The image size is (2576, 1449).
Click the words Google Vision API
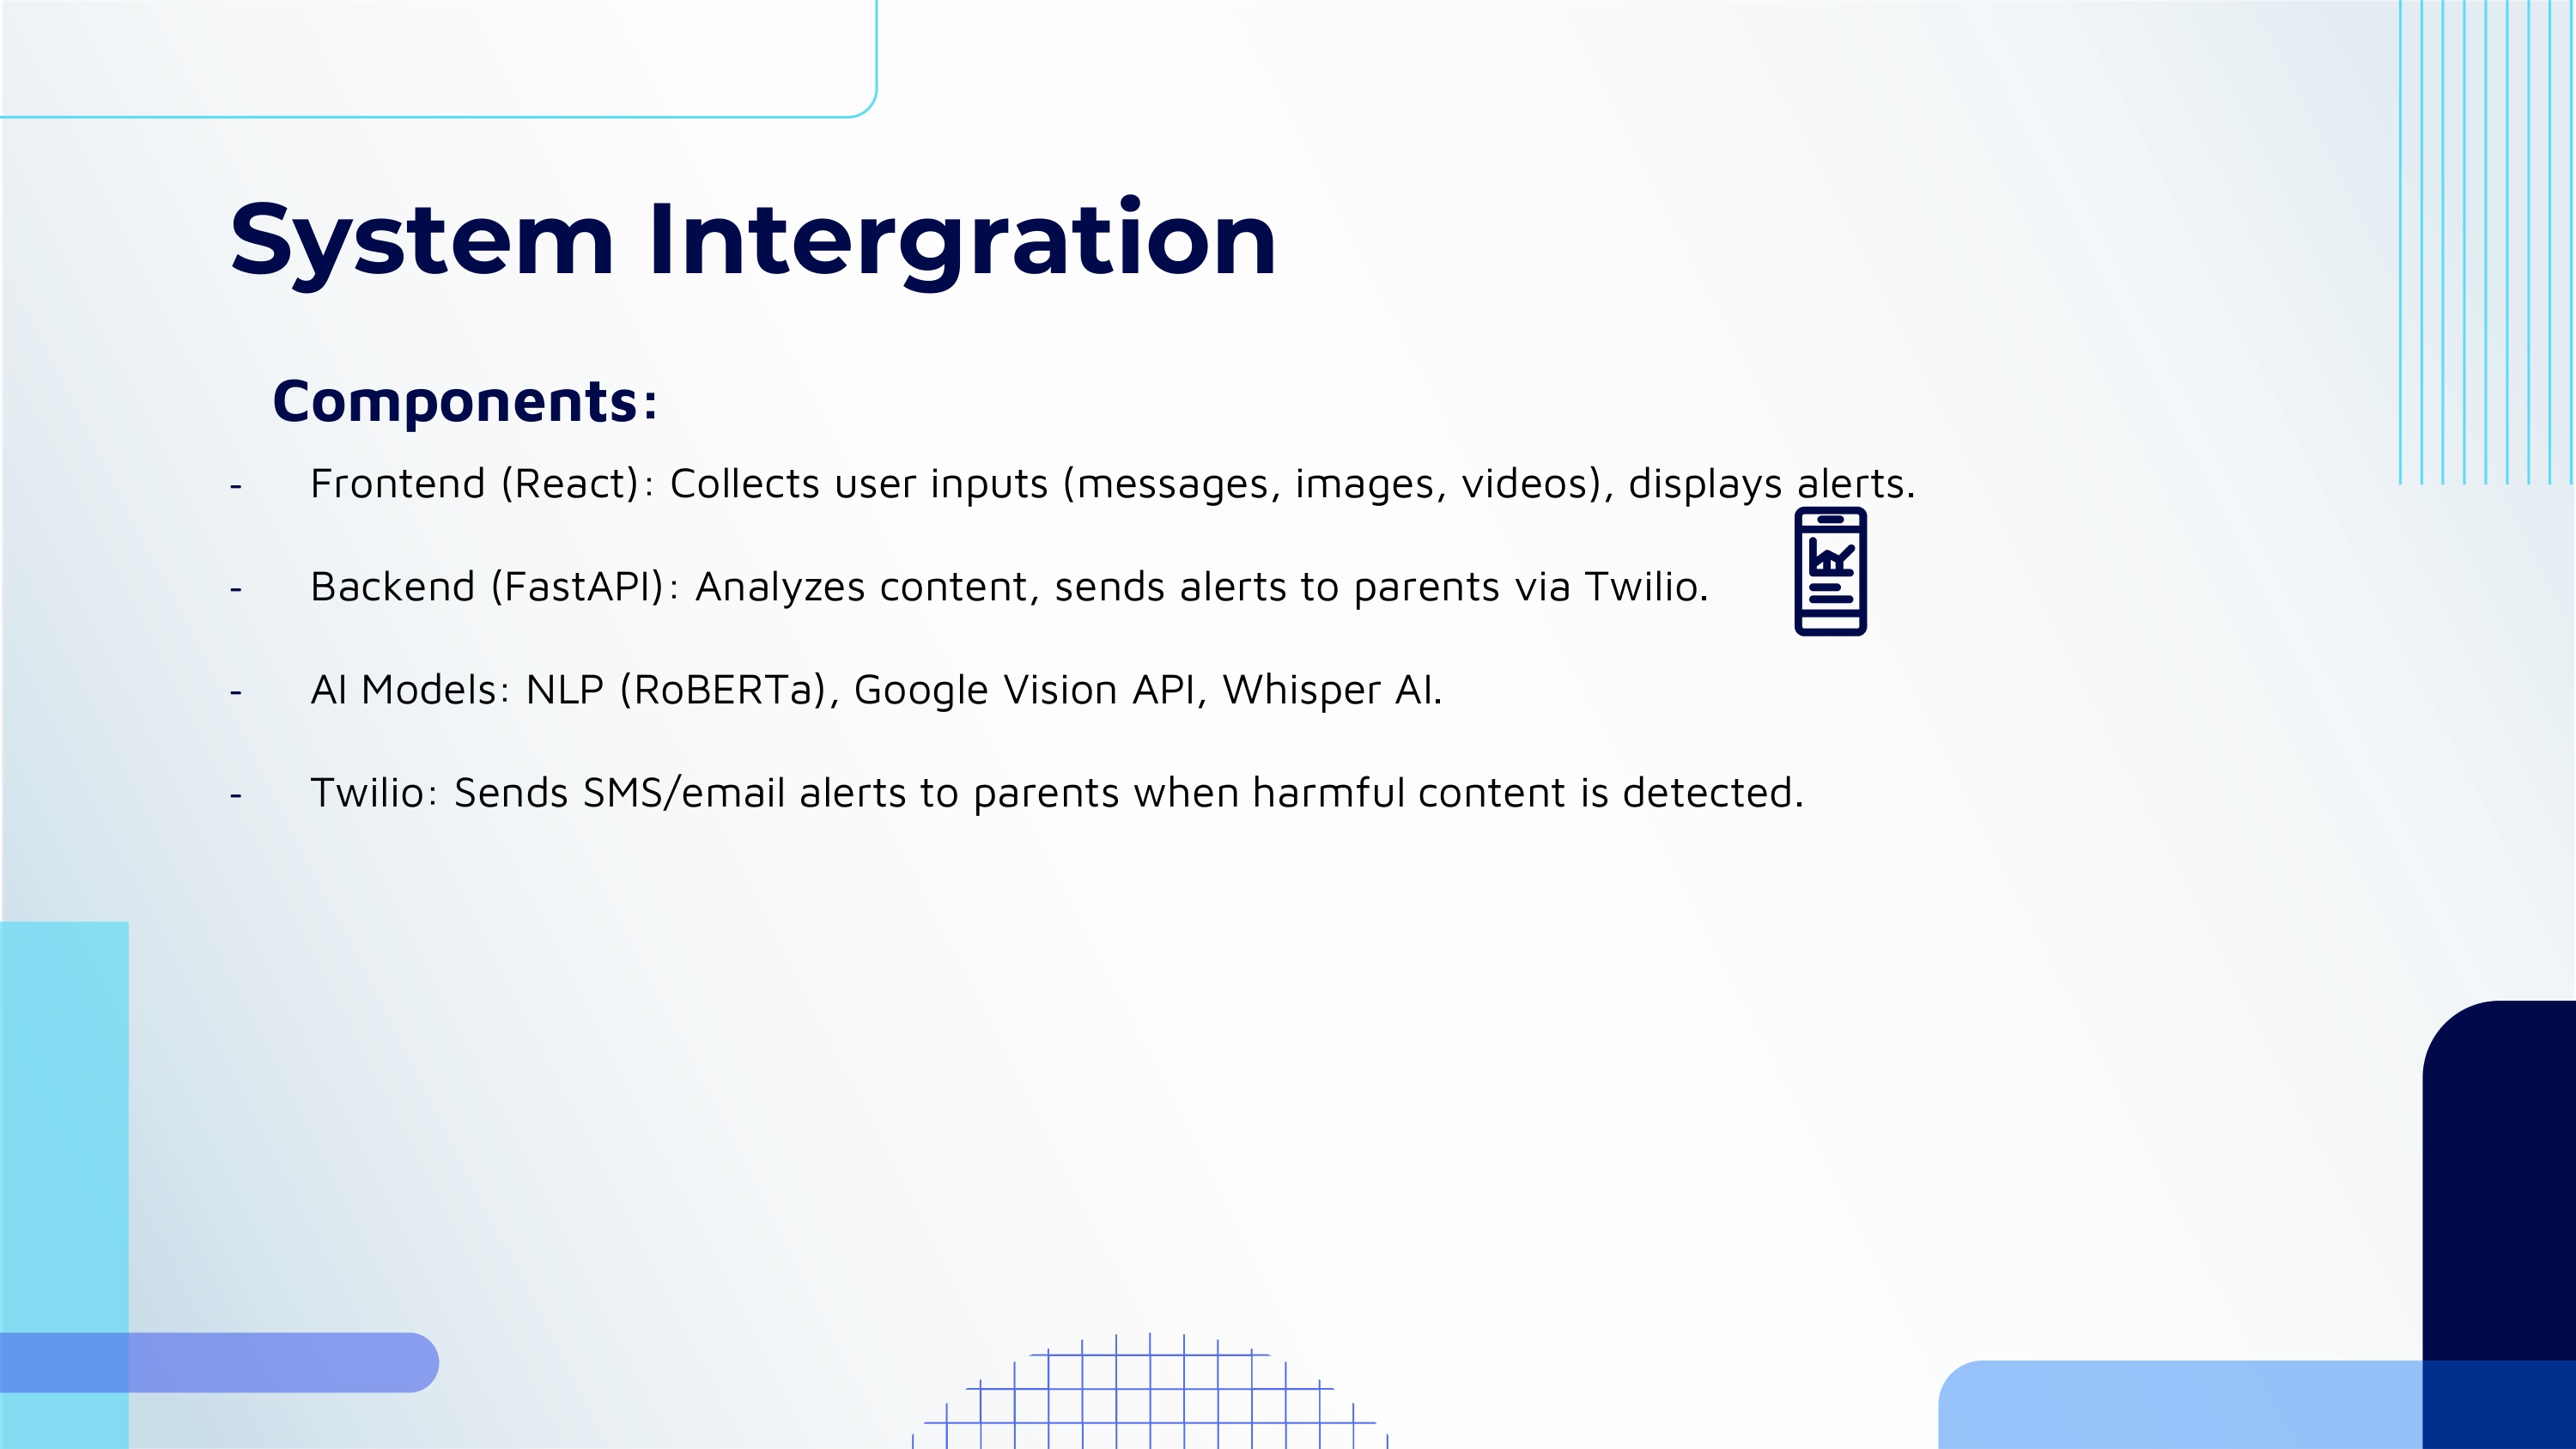coord(1024,690)
